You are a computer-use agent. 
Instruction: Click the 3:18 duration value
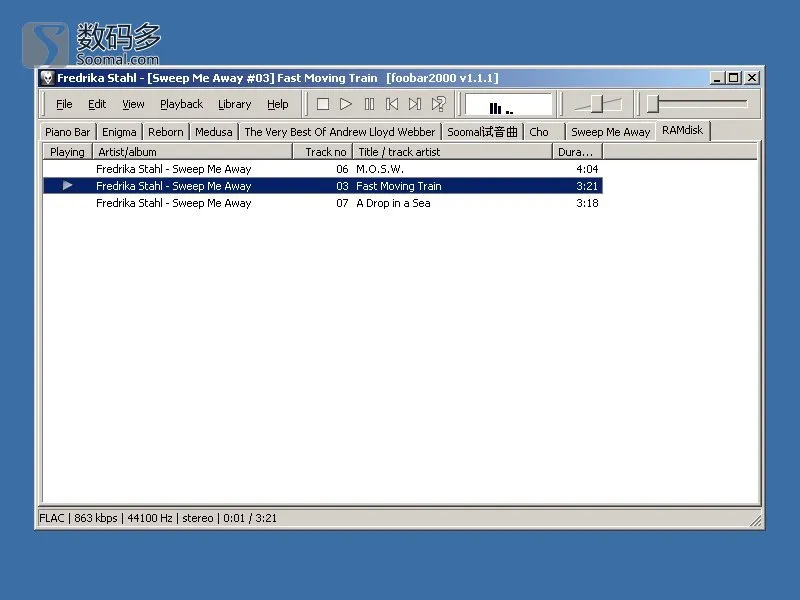click(x=587, y=203)
